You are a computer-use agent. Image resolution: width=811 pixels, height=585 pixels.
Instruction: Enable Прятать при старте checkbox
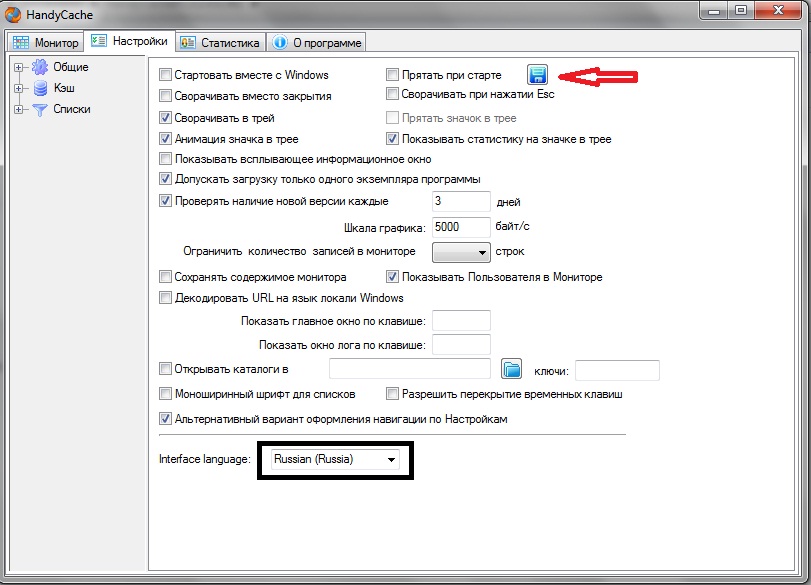point(392,75)
